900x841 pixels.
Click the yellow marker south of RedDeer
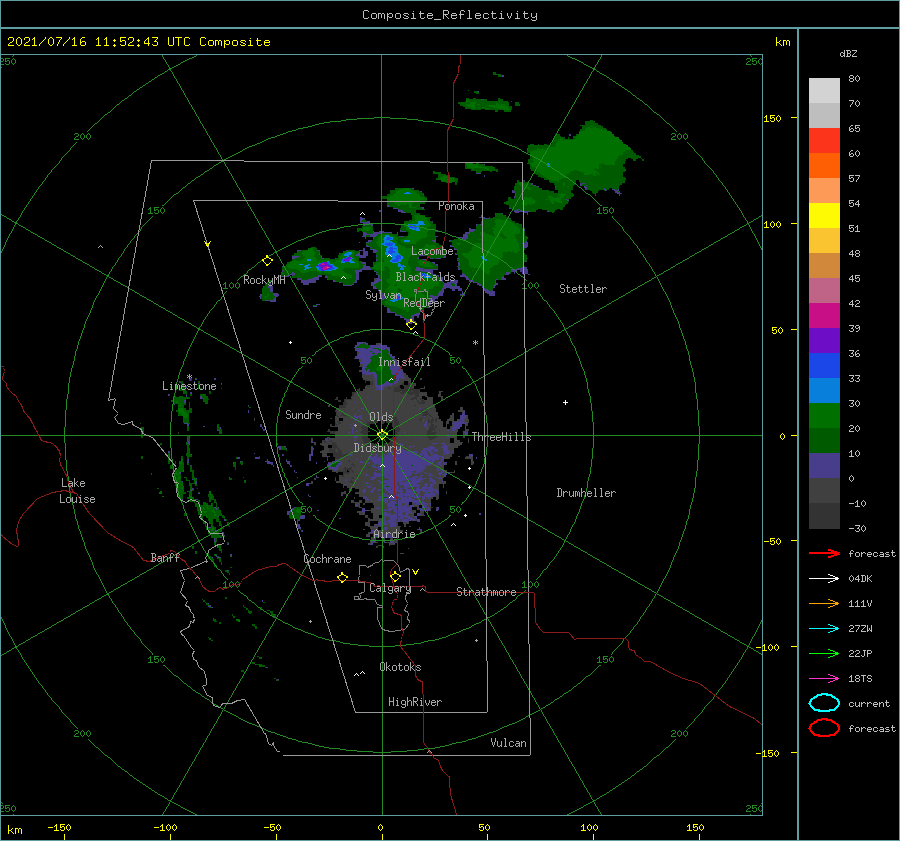coord(411,325)
